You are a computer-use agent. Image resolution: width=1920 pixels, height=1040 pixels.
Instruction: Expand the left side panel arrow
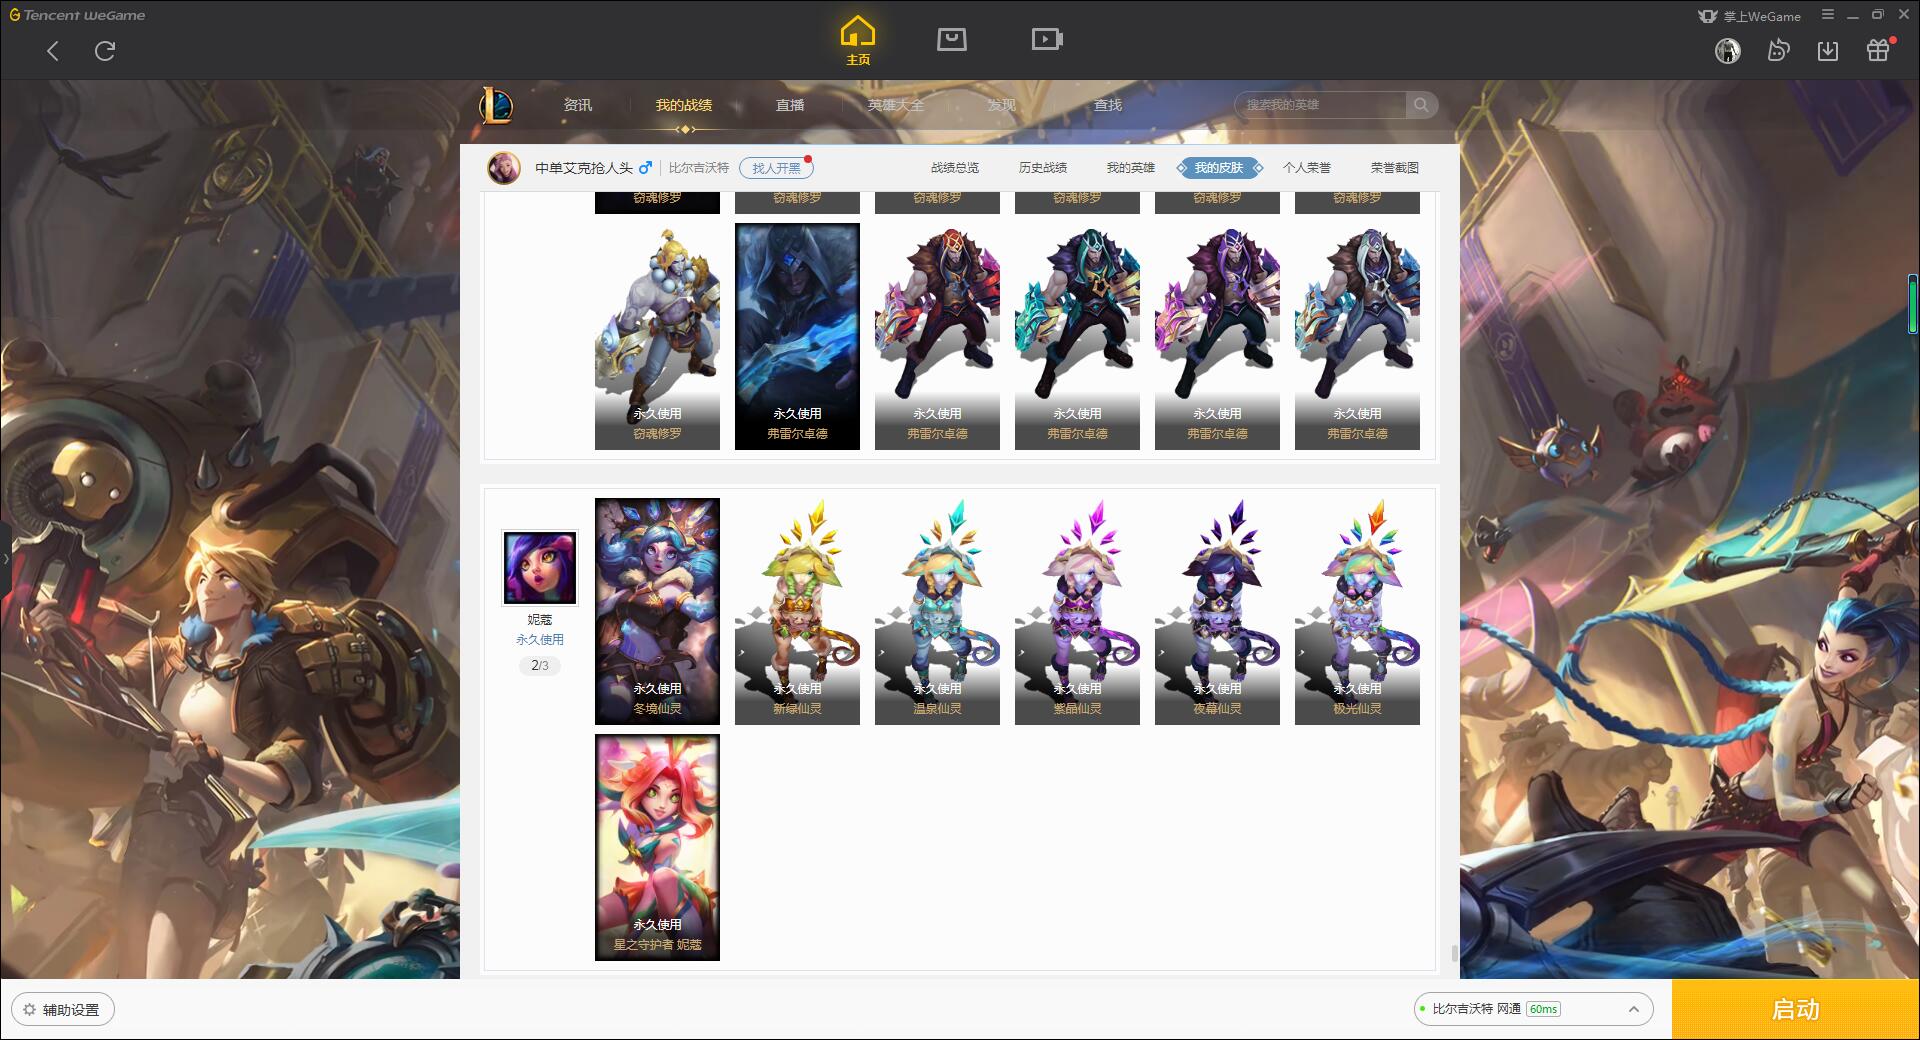coord(5,559)
